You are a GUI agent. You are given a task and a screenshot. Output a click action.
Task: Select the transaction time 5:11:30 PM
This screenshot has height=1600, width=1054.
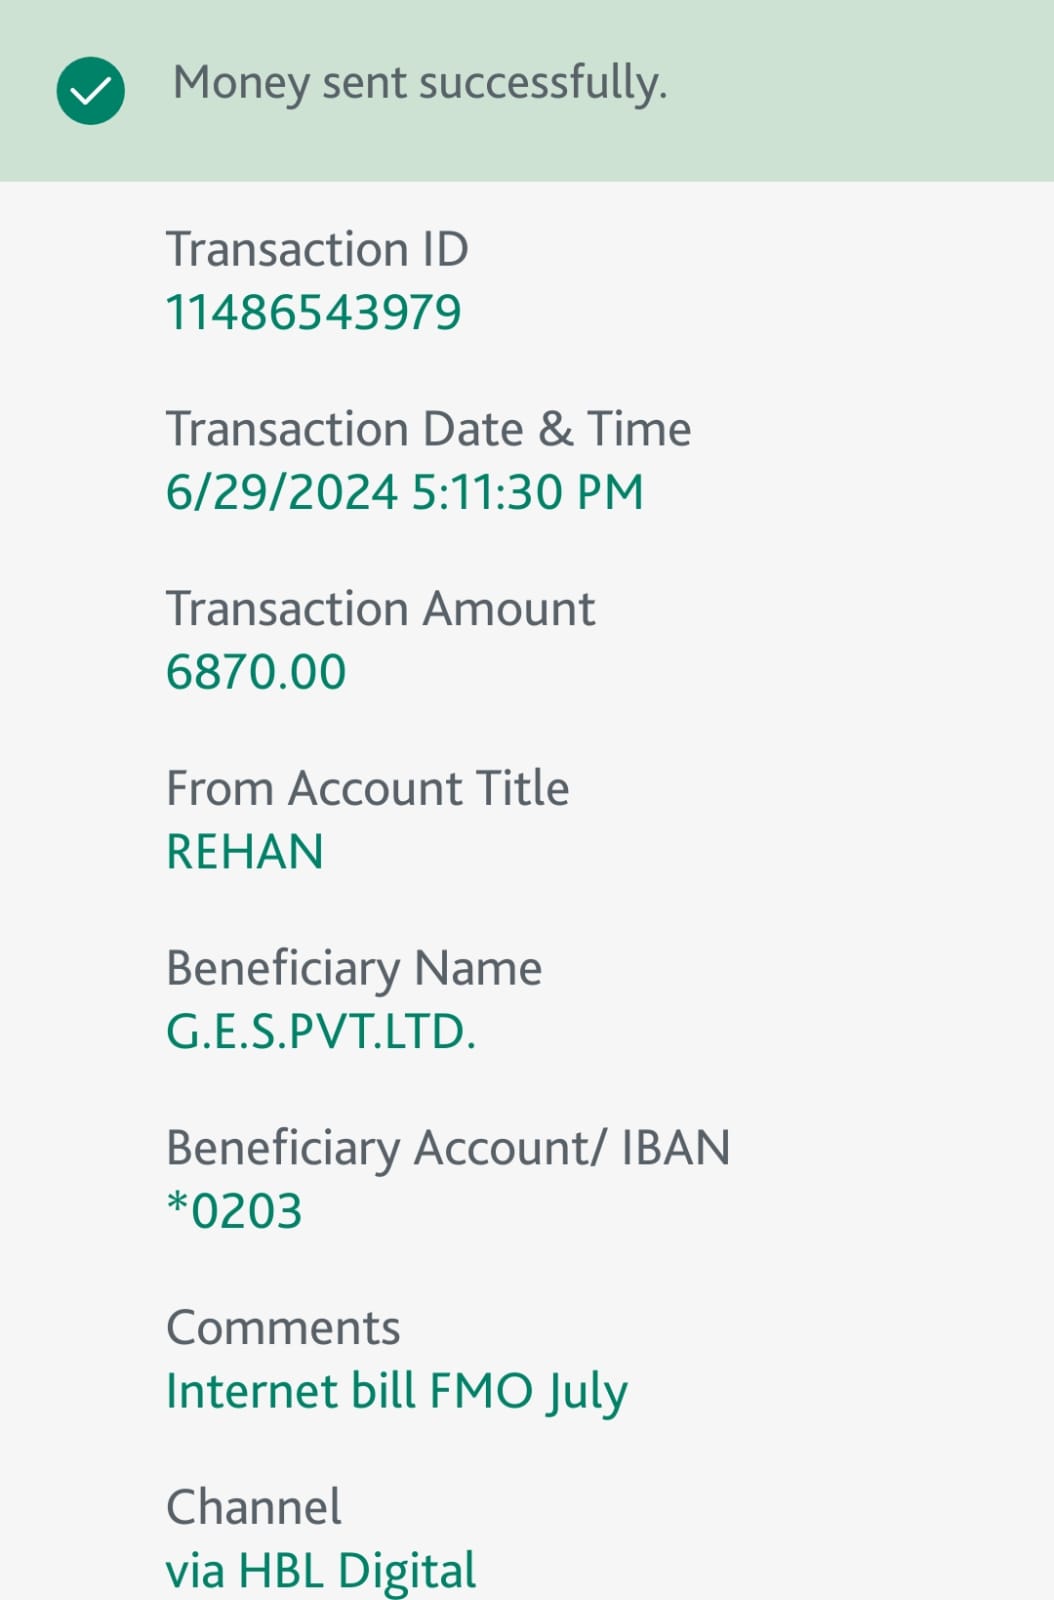tap(527, 492)
